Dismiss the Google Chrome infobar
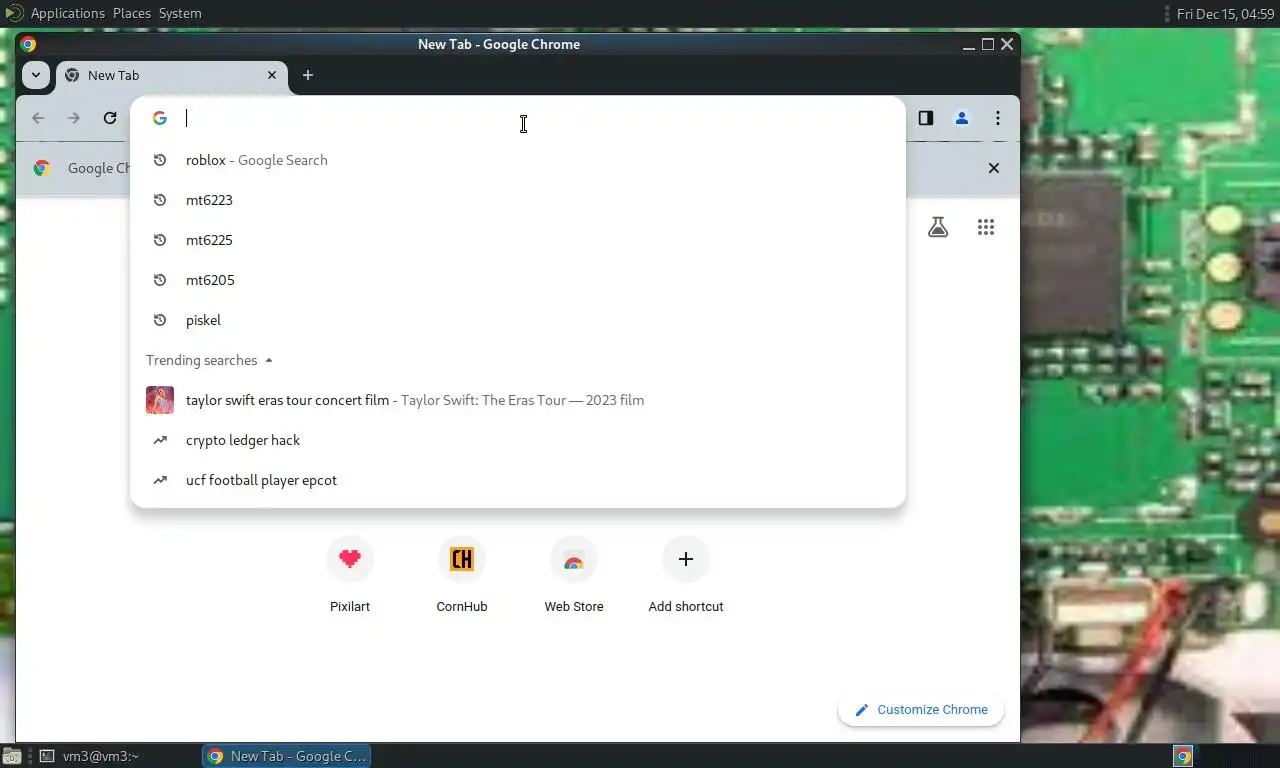The image size is (1280, 768). click(994, 168)
